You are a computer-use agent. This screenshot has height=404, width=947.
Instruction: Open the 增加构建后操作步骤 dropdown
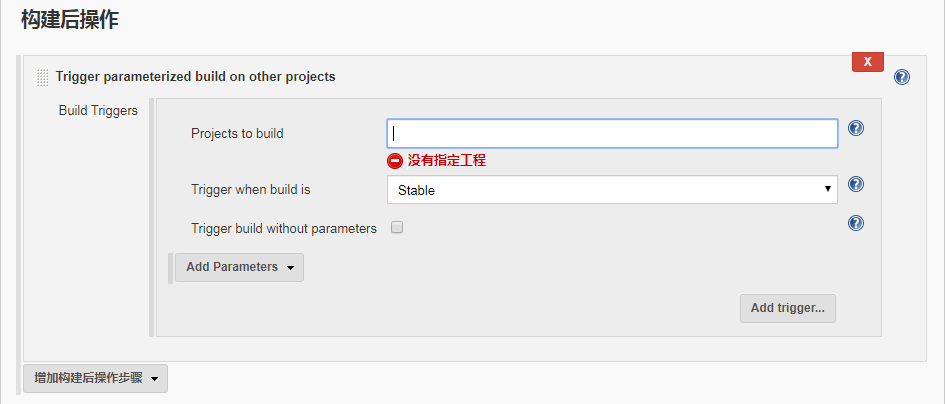(x=95, y=379)
